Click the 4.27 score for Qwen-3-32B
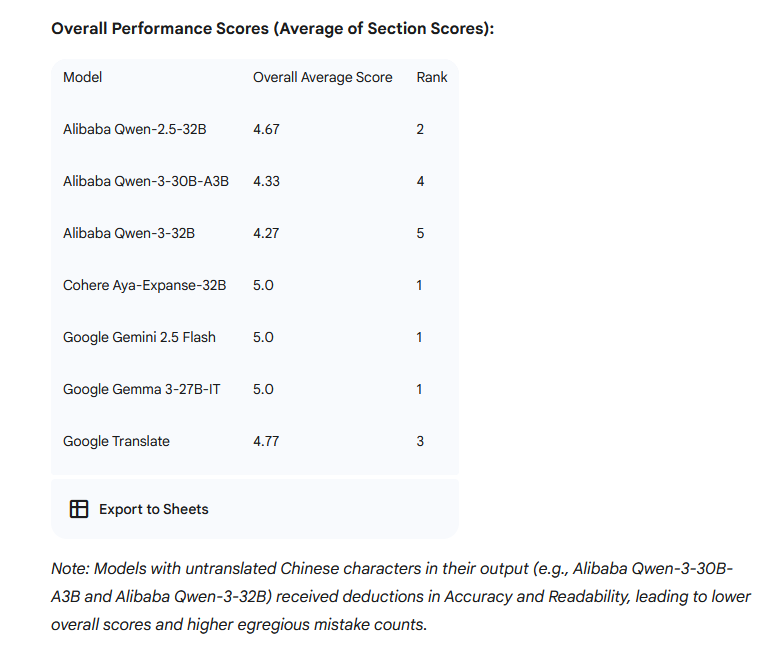This screenshot has width=772, height=651. (266, 233)
